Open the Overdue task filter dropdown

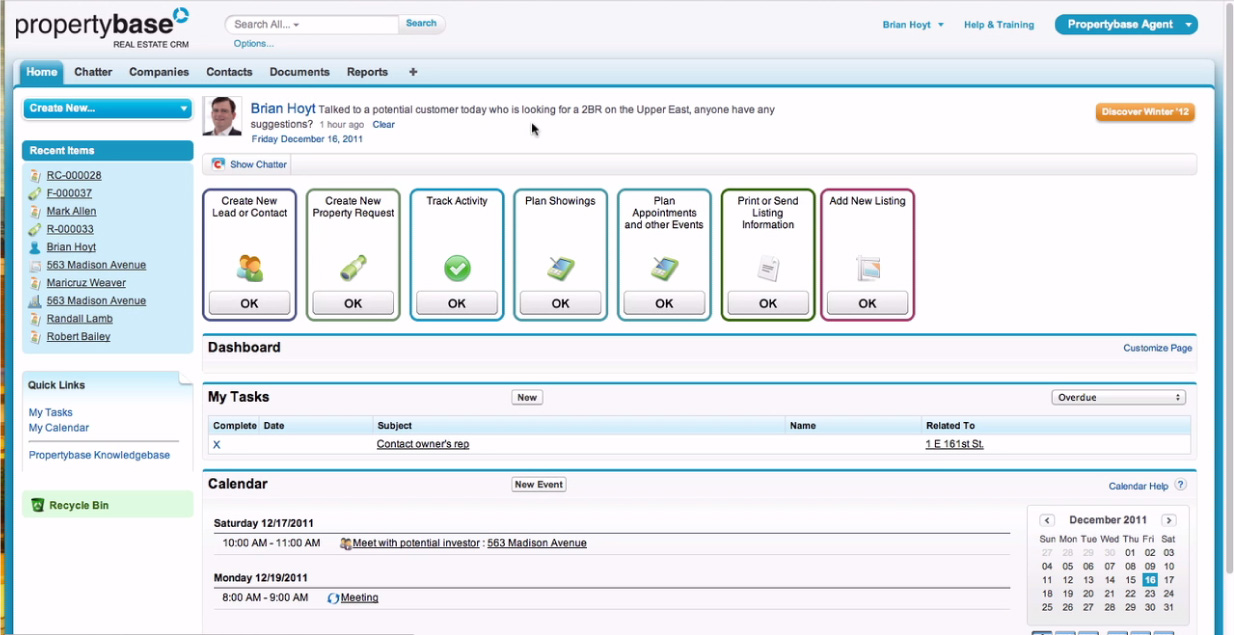(x=1118, y=398)
